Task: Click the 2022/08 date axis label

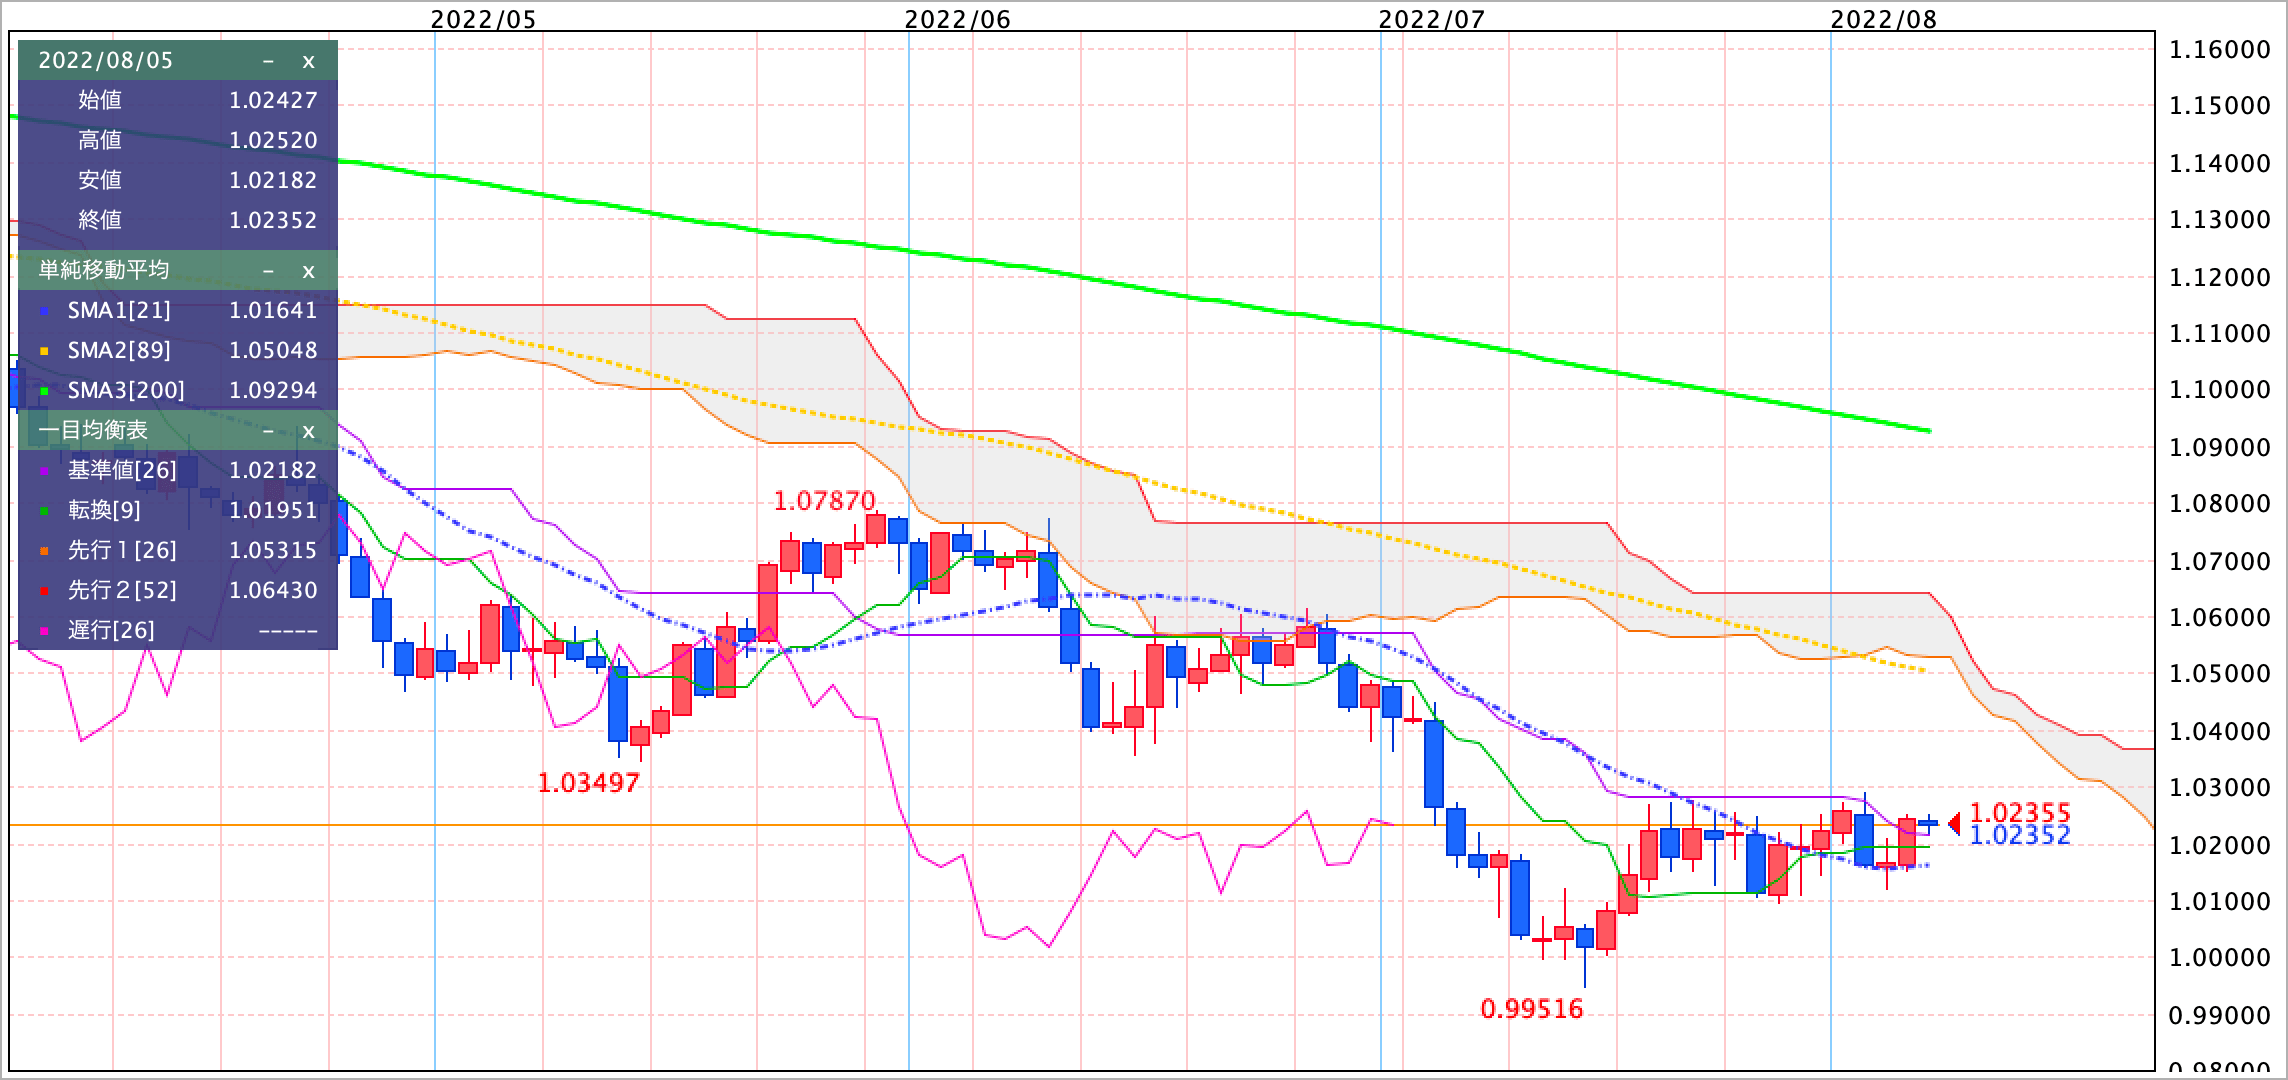Action: (x=1884, y=19)
